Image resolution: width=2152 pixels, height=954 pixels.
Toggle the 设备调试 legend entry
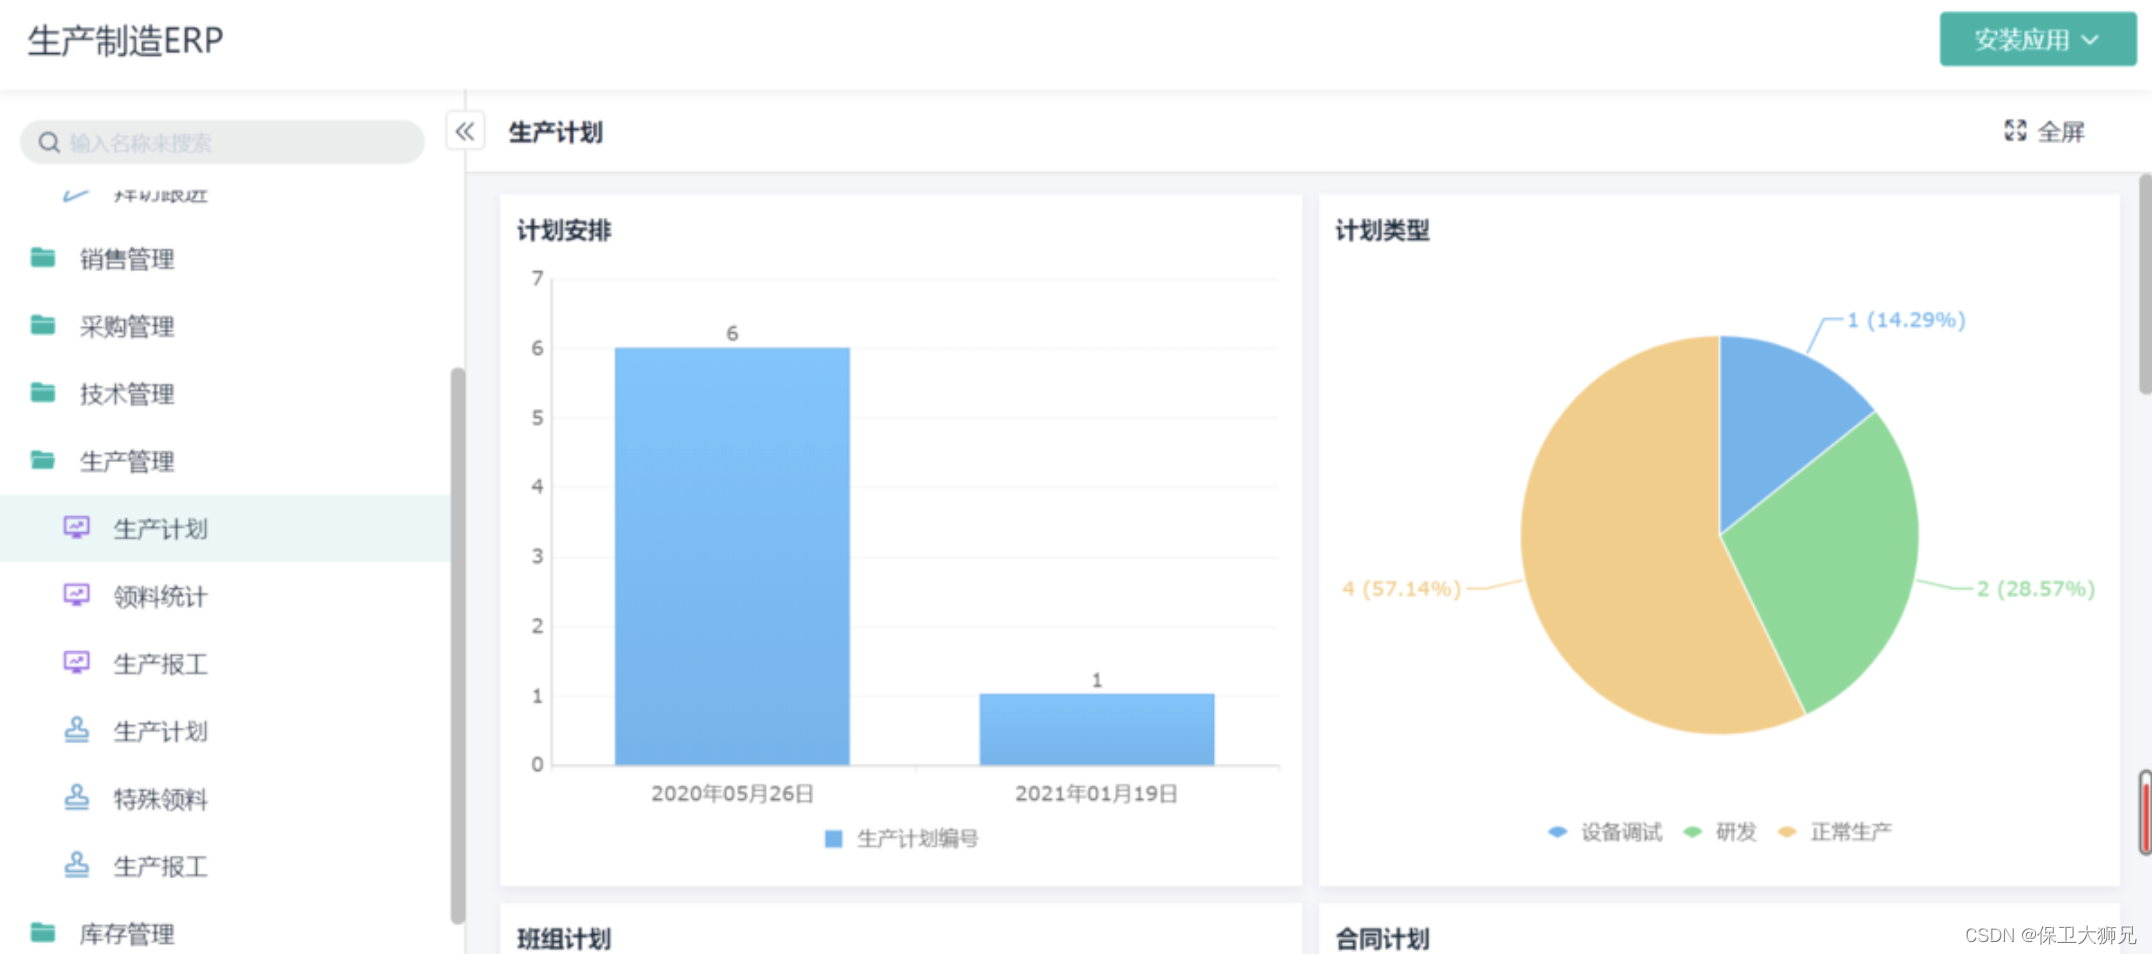click(x=1605, y=832)
